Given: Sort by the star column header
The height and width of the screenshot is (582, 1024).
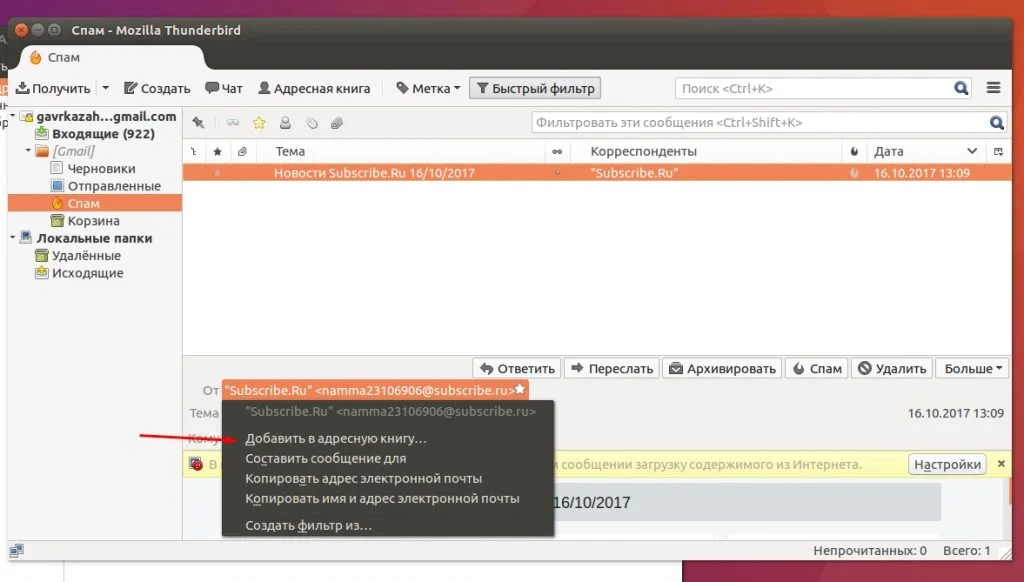Looking at the screenshot, I should coord(217,152).
